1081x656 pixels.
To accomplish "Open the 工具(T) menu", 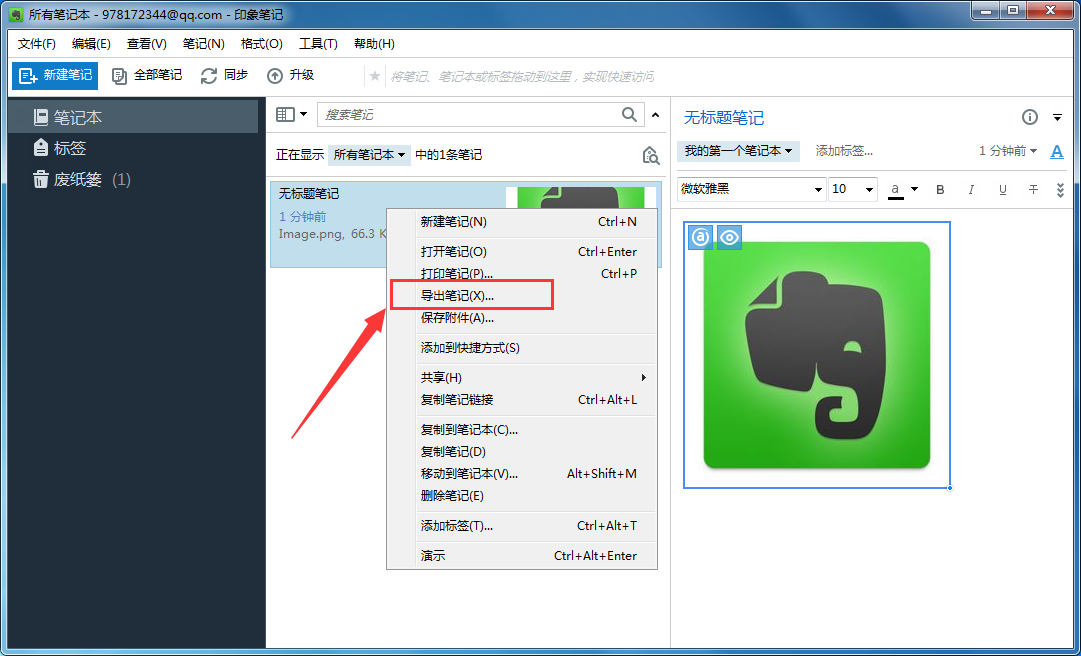I will [x=319, y=43].
